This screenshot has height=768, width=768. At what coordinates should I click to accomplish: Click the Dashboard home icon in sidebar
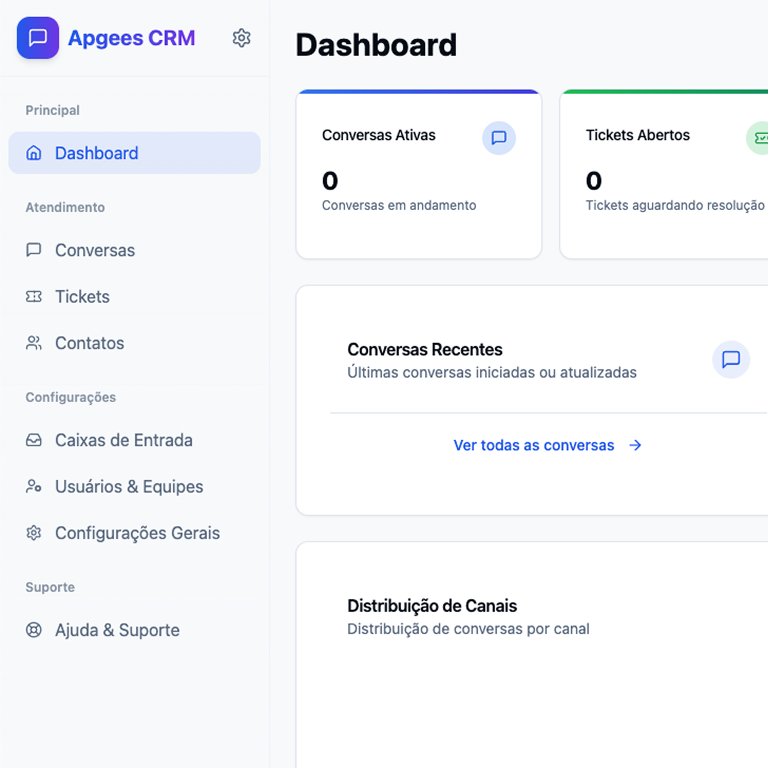[33, 153]
